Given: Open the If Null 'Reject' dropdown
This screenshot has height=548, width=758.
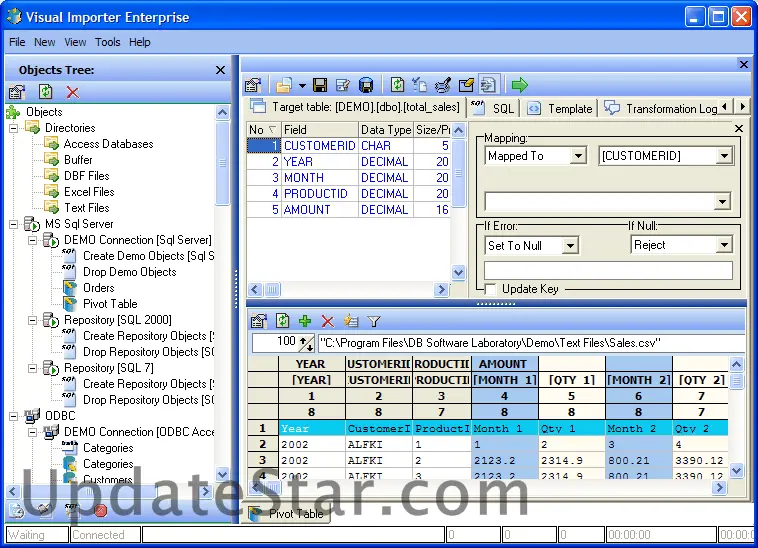Looking at the screenshot, I should [724, 245].
